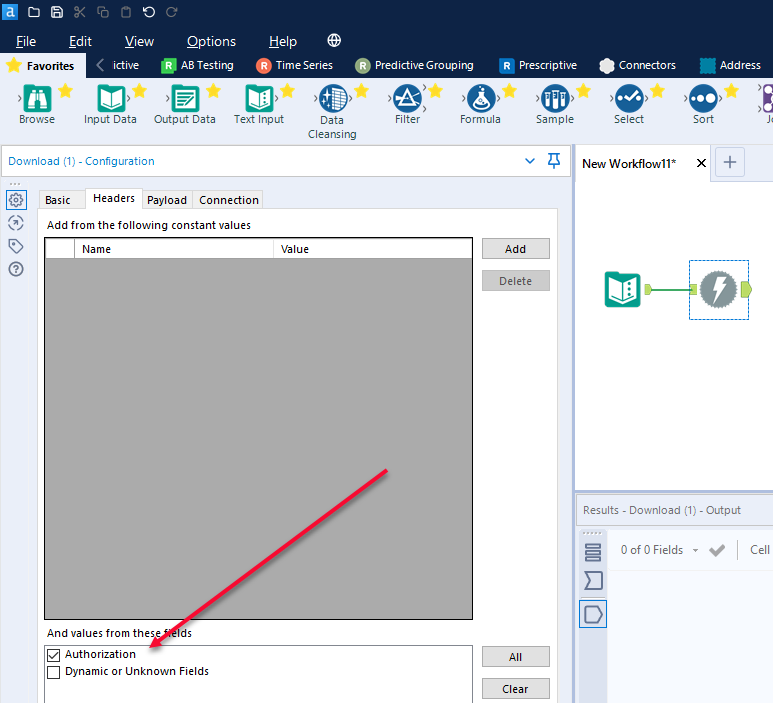Screen dimensions: 773x703
Task: Select the Output Data tool
Action: 185,99
